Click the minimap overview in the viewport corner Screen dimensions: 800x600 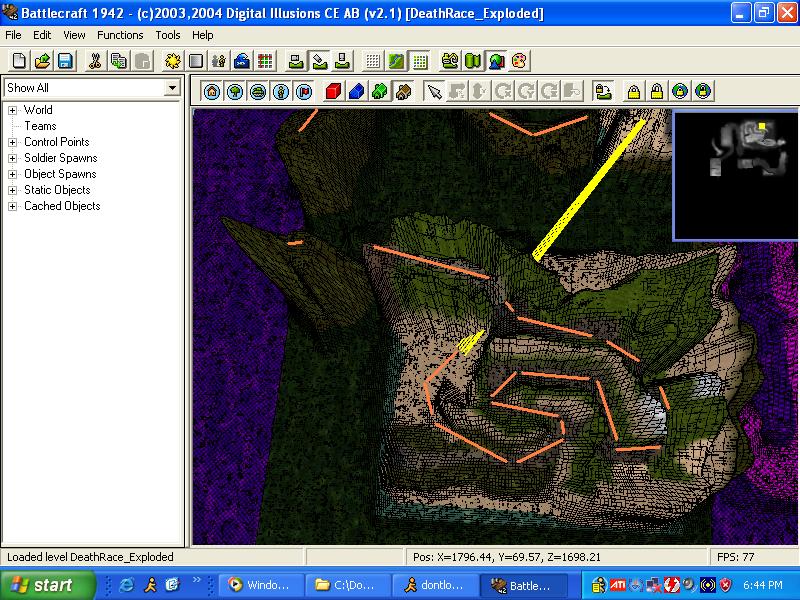[736, 175]
